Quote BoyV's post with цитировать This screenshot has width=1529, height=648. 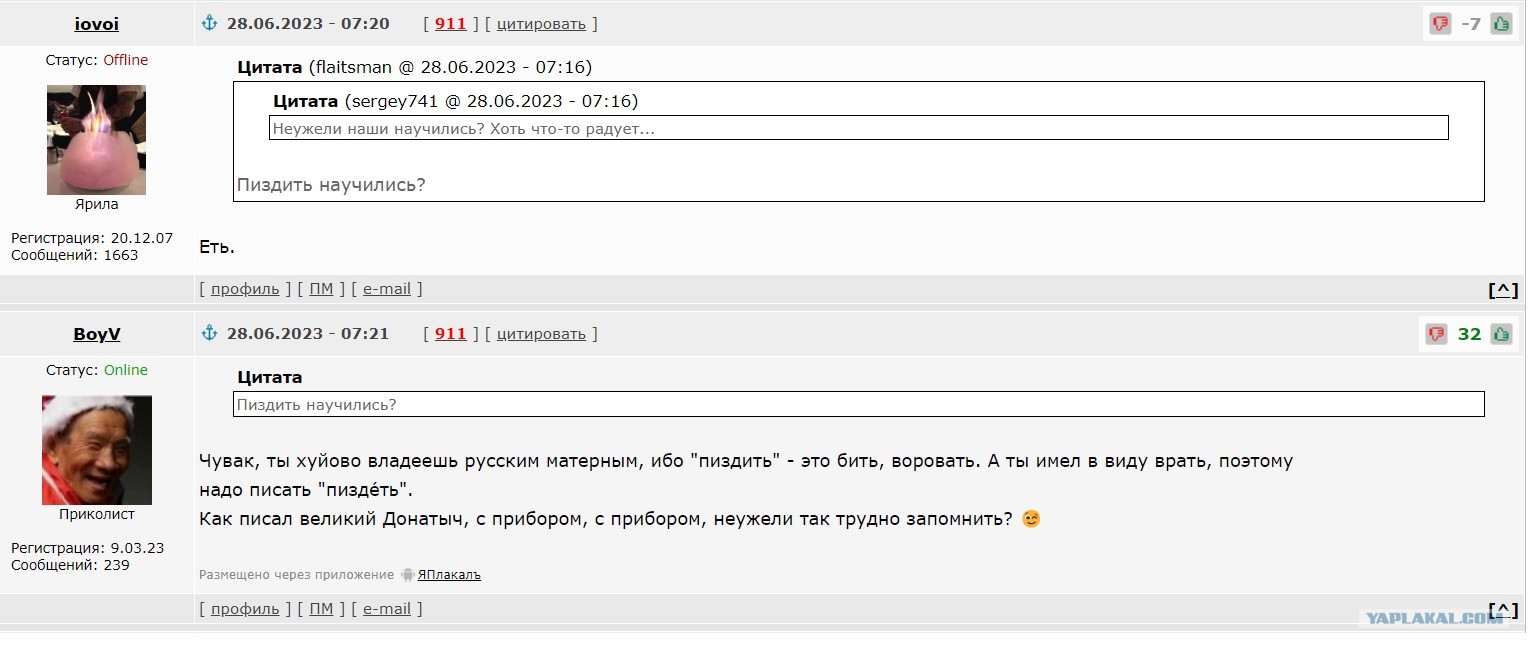click(541, 334)
